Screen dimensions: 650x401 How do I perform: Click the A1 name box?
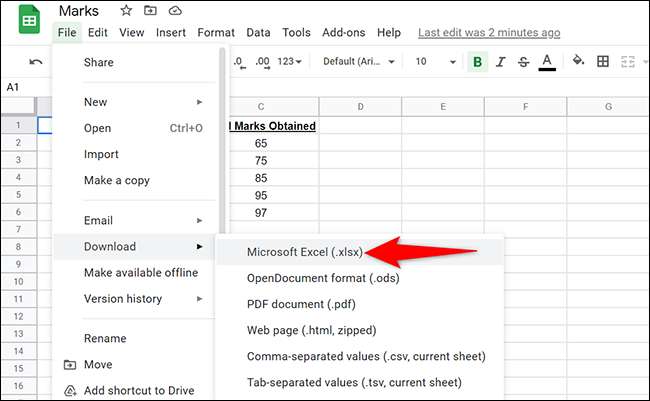click(13, 87)
